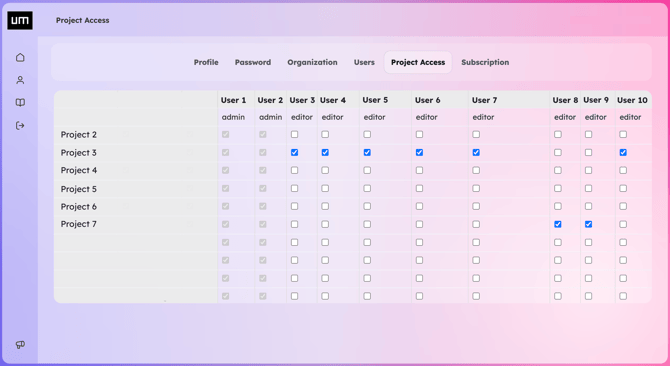Click the User 7 column header
The width and height of the screenshot is (670, 366).
pos(484,100)
